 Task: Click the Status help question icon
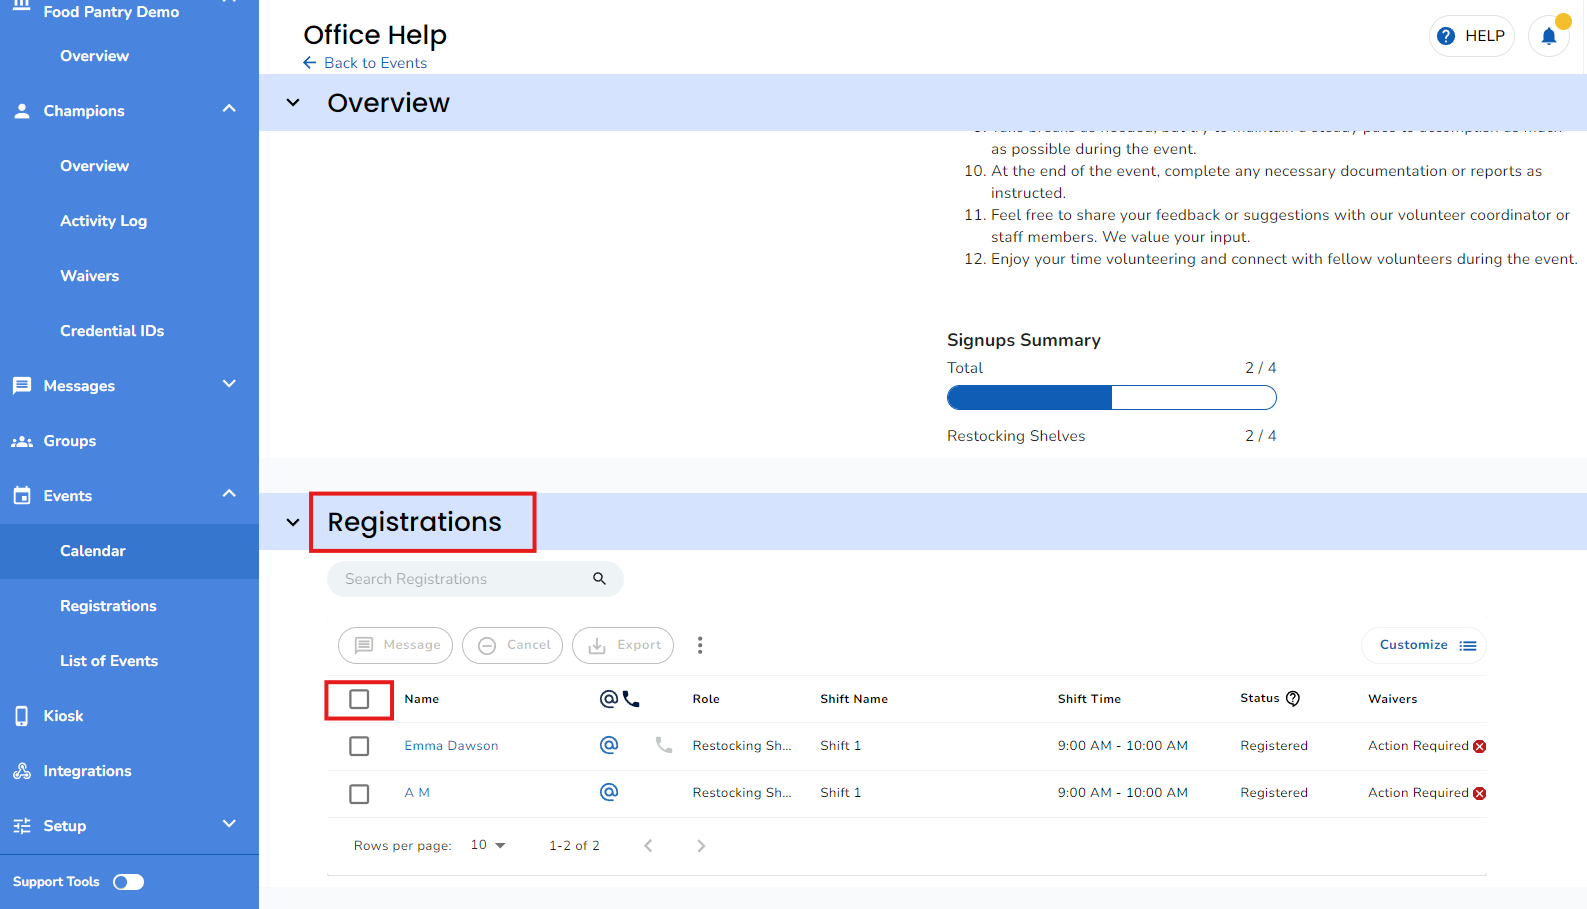pyautogui.click(x=1293, y=699)
